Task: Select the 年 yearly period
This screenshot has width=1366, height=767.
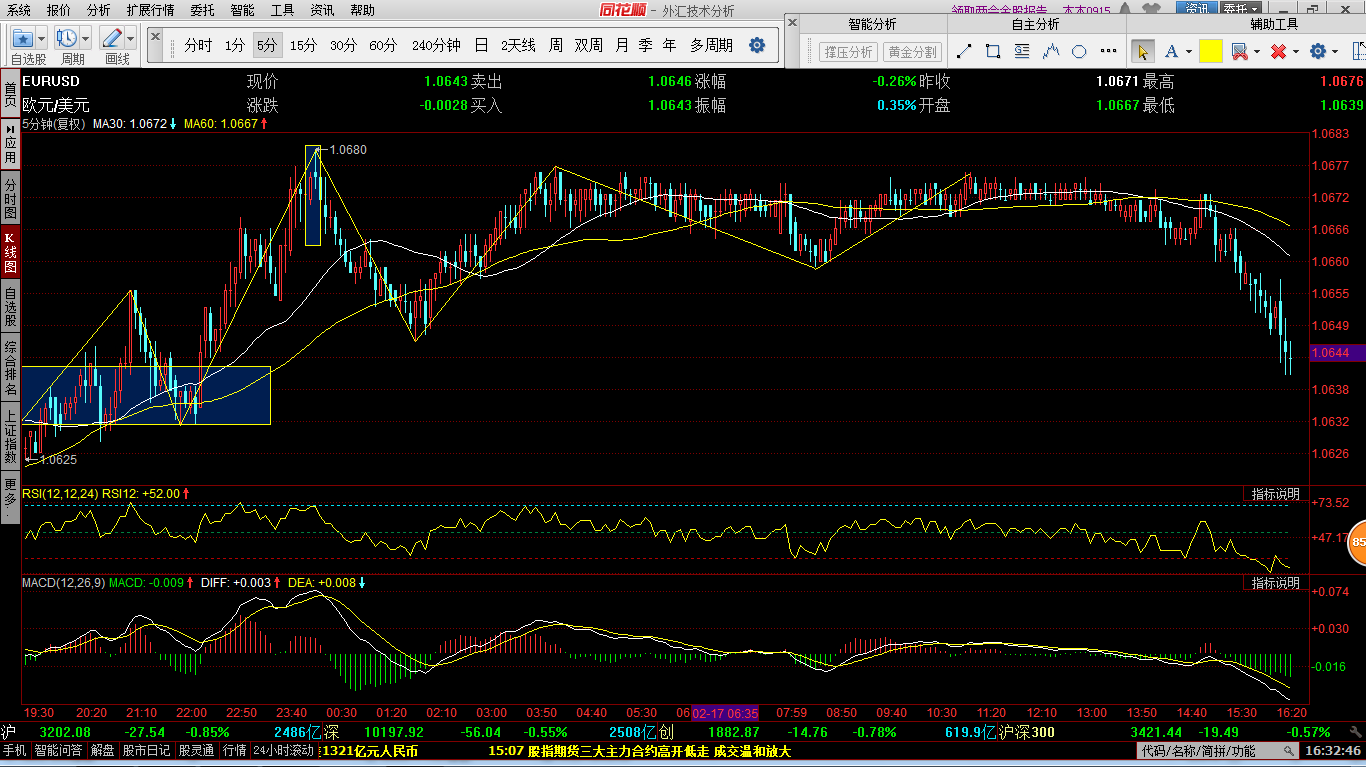Action: [669, 45]
